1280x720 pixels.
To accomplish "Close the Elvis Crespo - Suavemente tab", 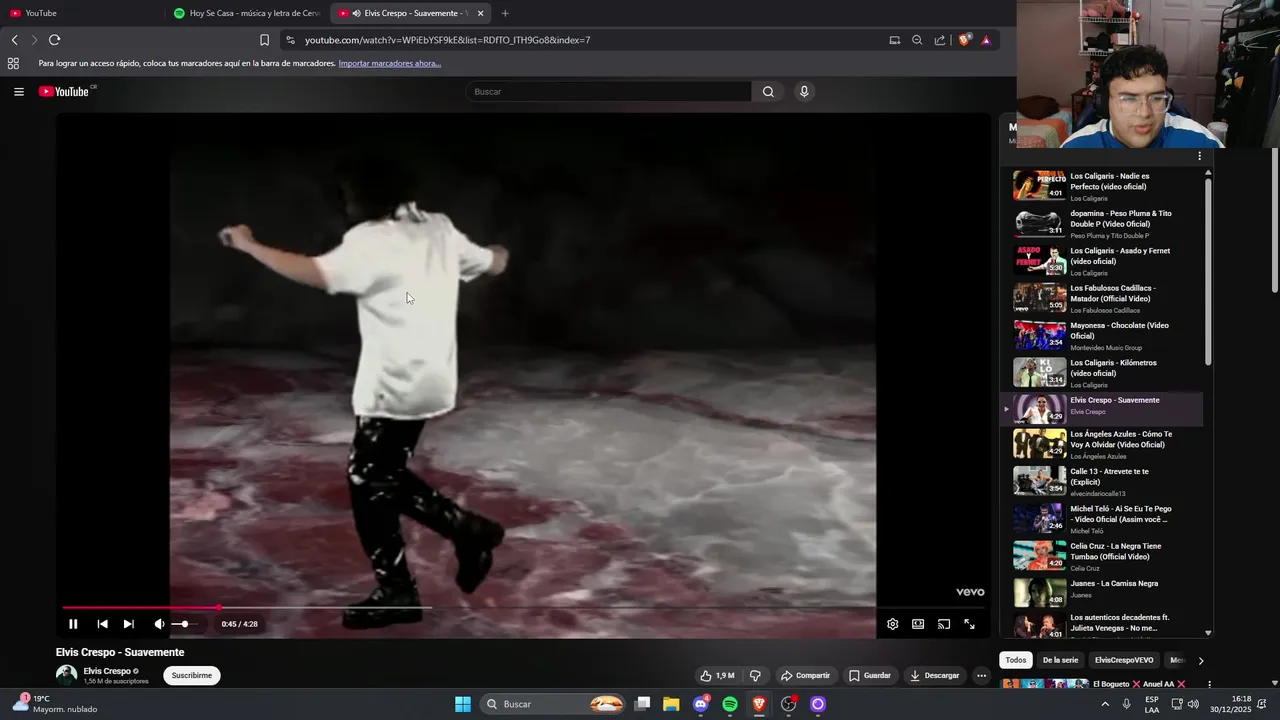I will click(480, 13).
